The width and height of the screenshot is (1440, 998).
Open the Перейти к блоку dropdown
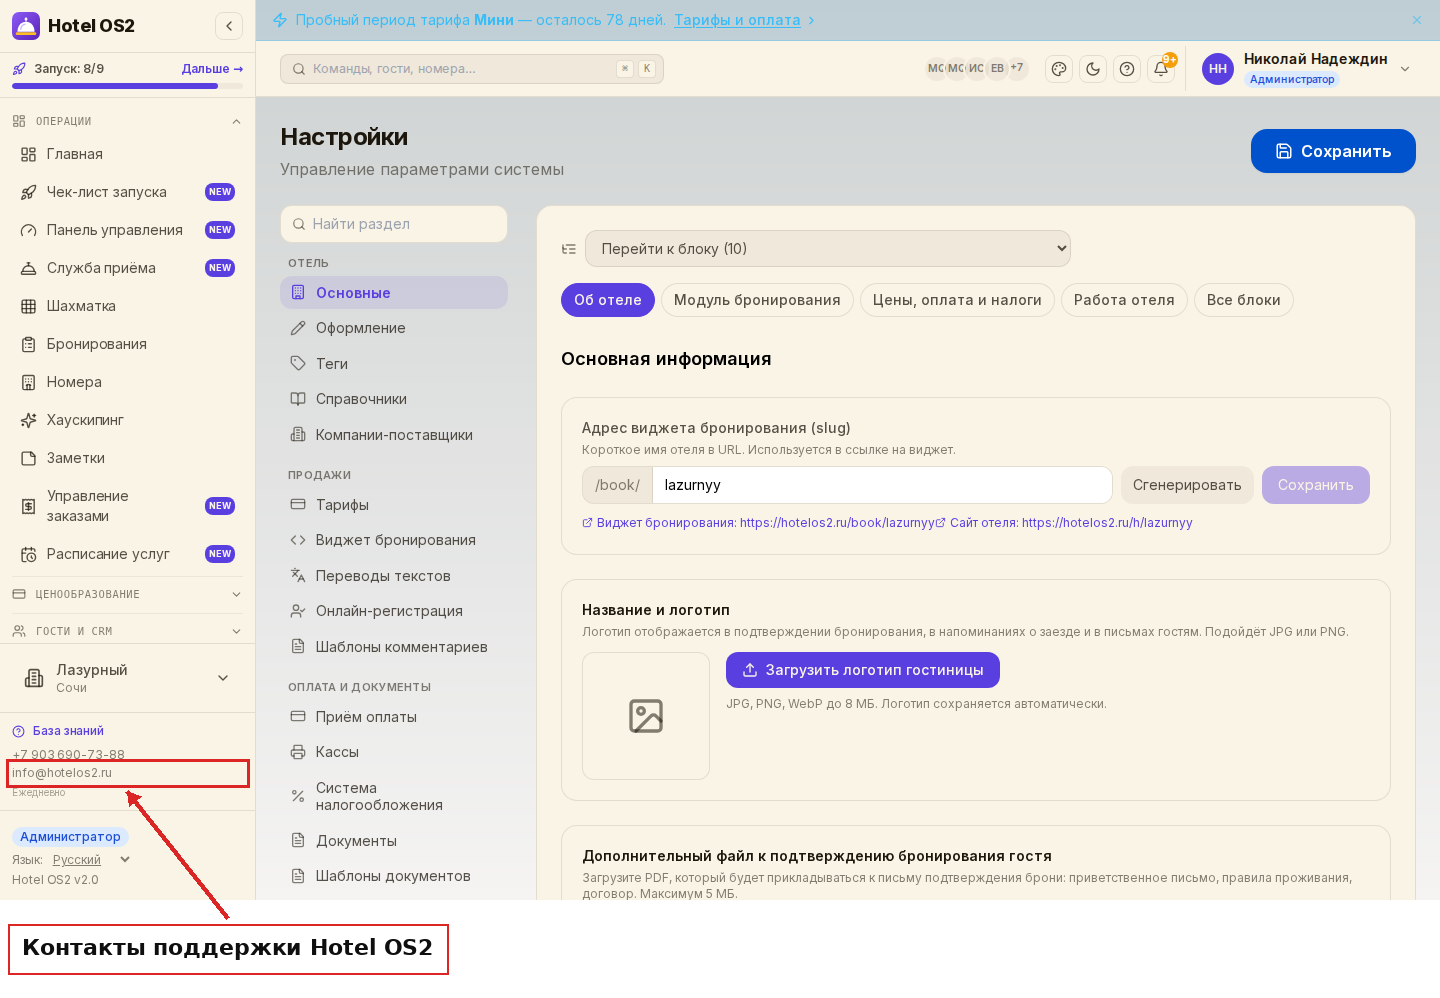[828, 249]
